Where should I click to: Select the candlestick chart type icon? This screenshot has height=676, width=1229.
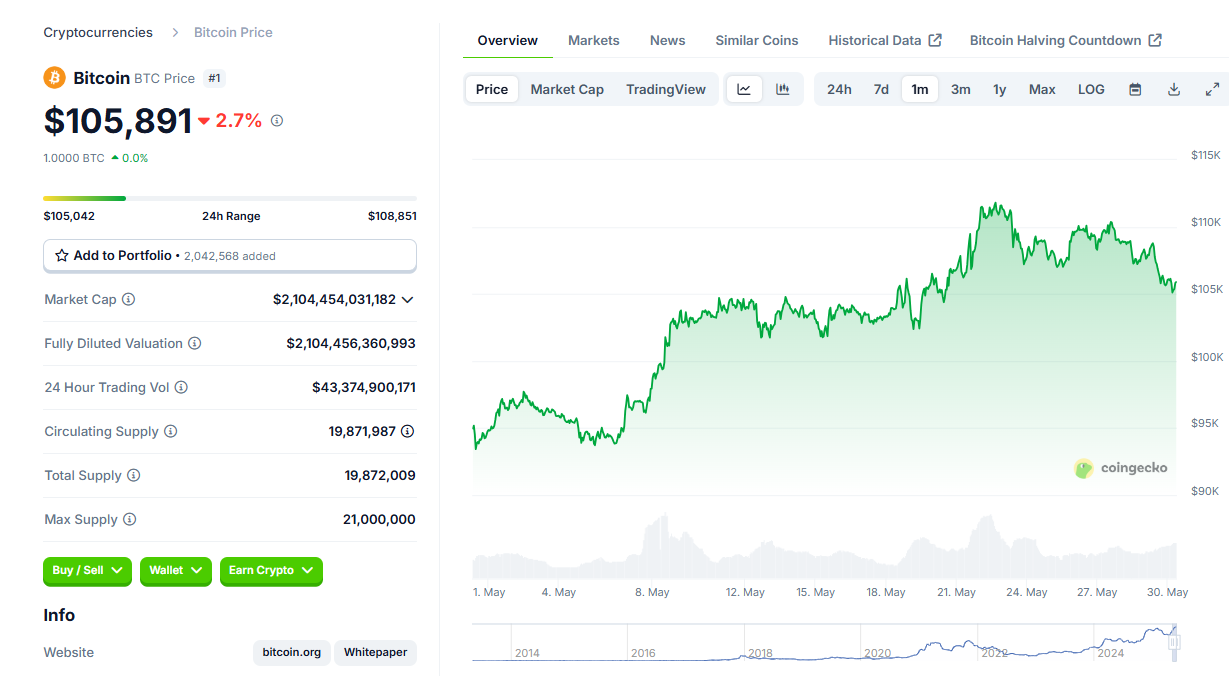[783, 89]
